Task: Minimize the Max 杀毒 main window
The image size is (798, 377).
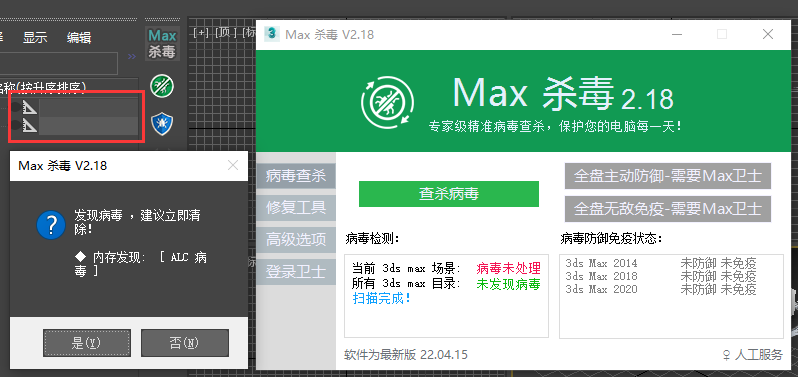Action: 676,35
